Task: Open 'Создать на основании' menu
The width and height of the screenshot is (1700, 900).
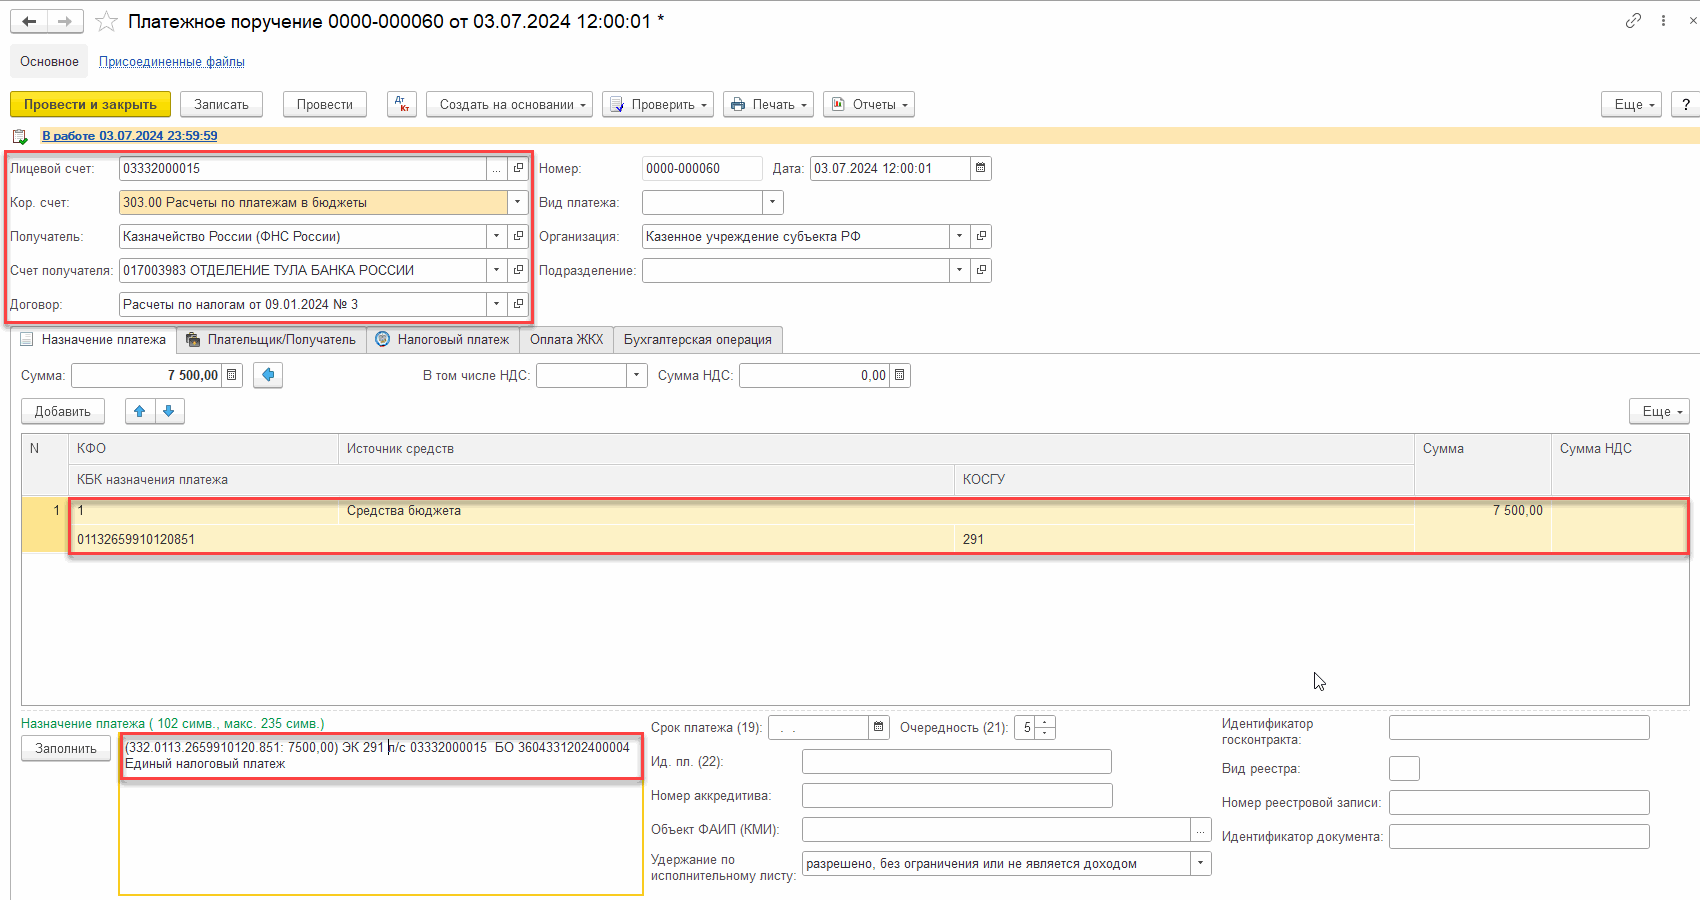Action: (509, 104)
